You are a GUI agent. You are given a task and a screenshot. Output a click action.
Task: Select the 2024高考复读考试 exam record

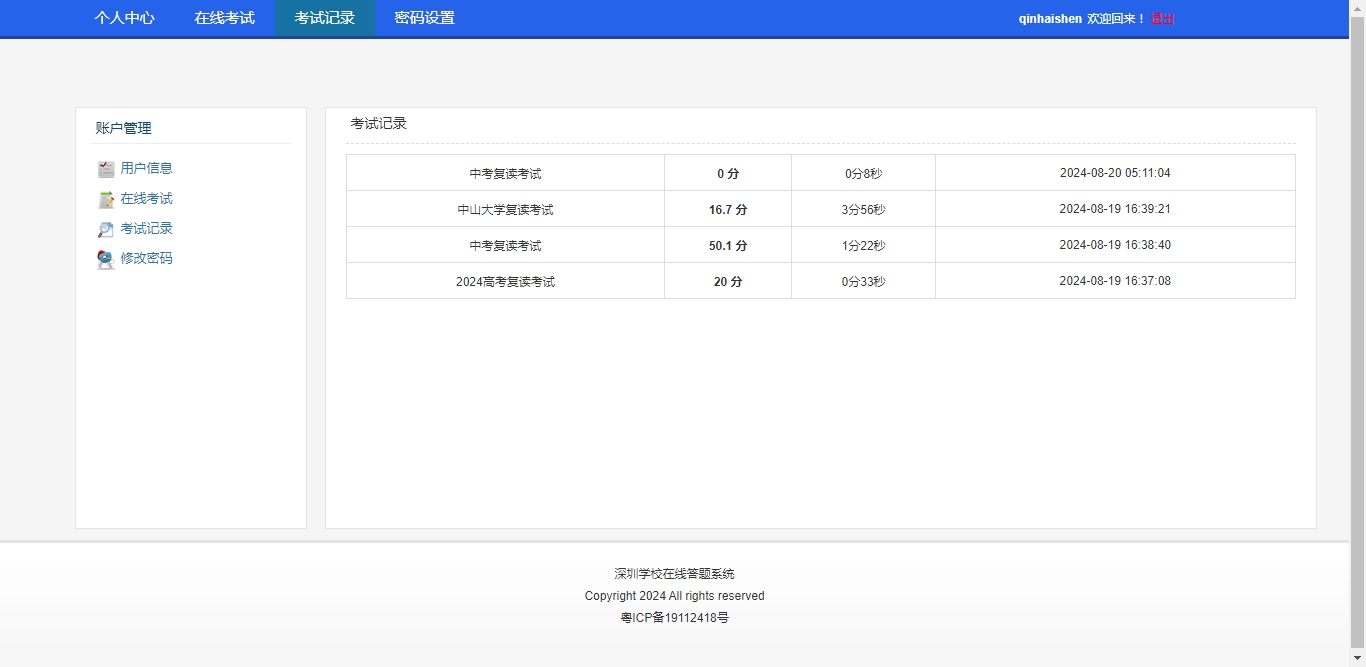tap(505, 282)
